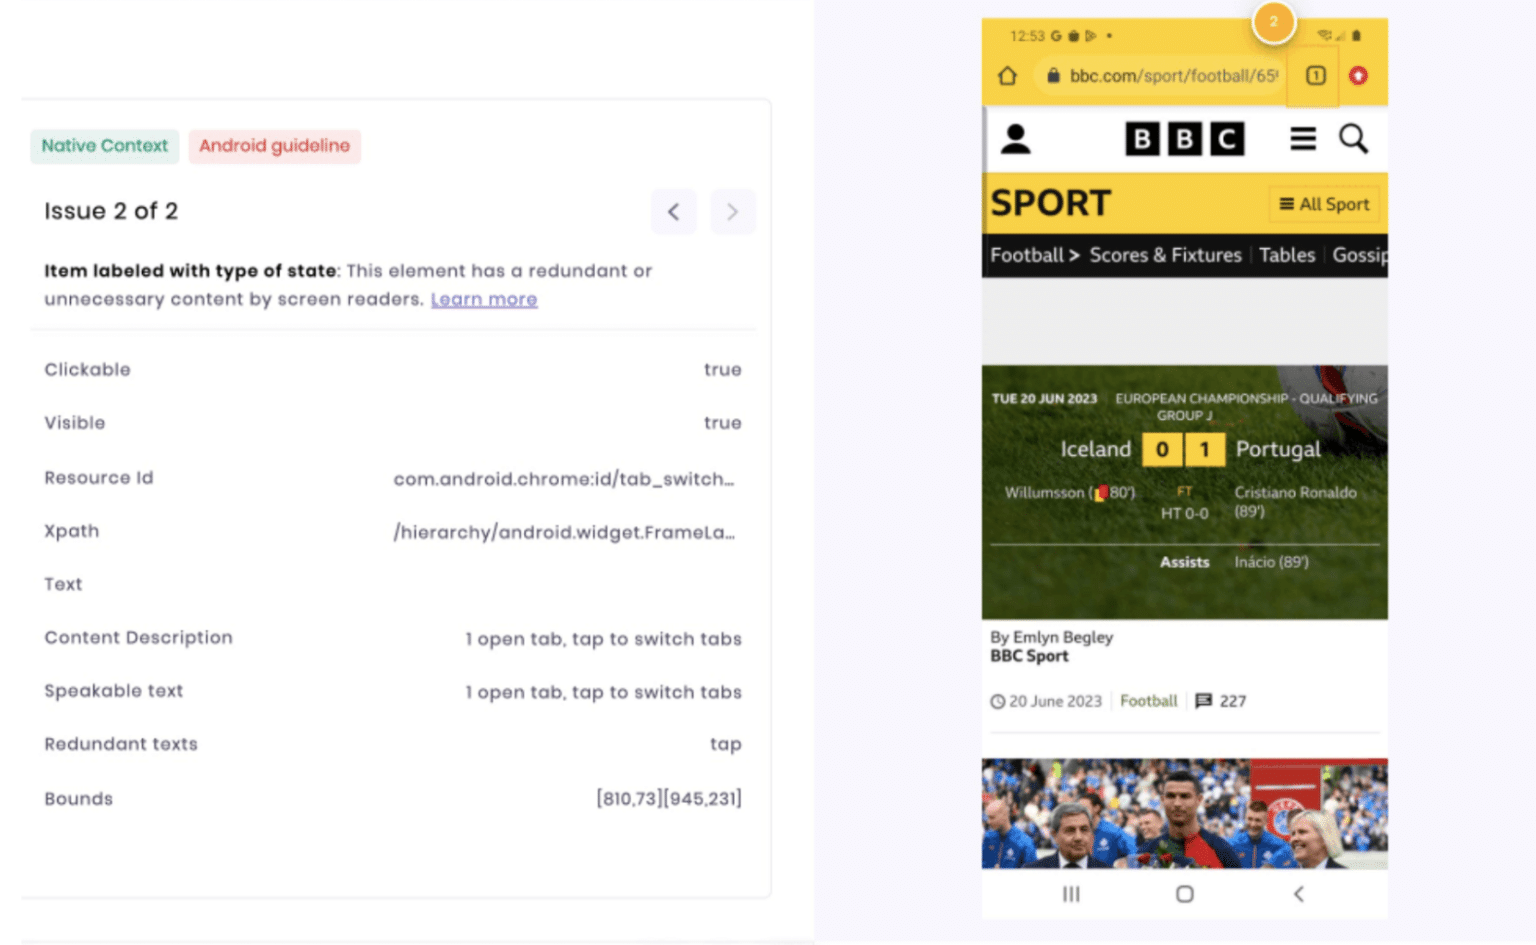The width and height of the screenshot is (1536, 945).
Task: Tap the Android home navigation button
Action: coord(1185,894)
